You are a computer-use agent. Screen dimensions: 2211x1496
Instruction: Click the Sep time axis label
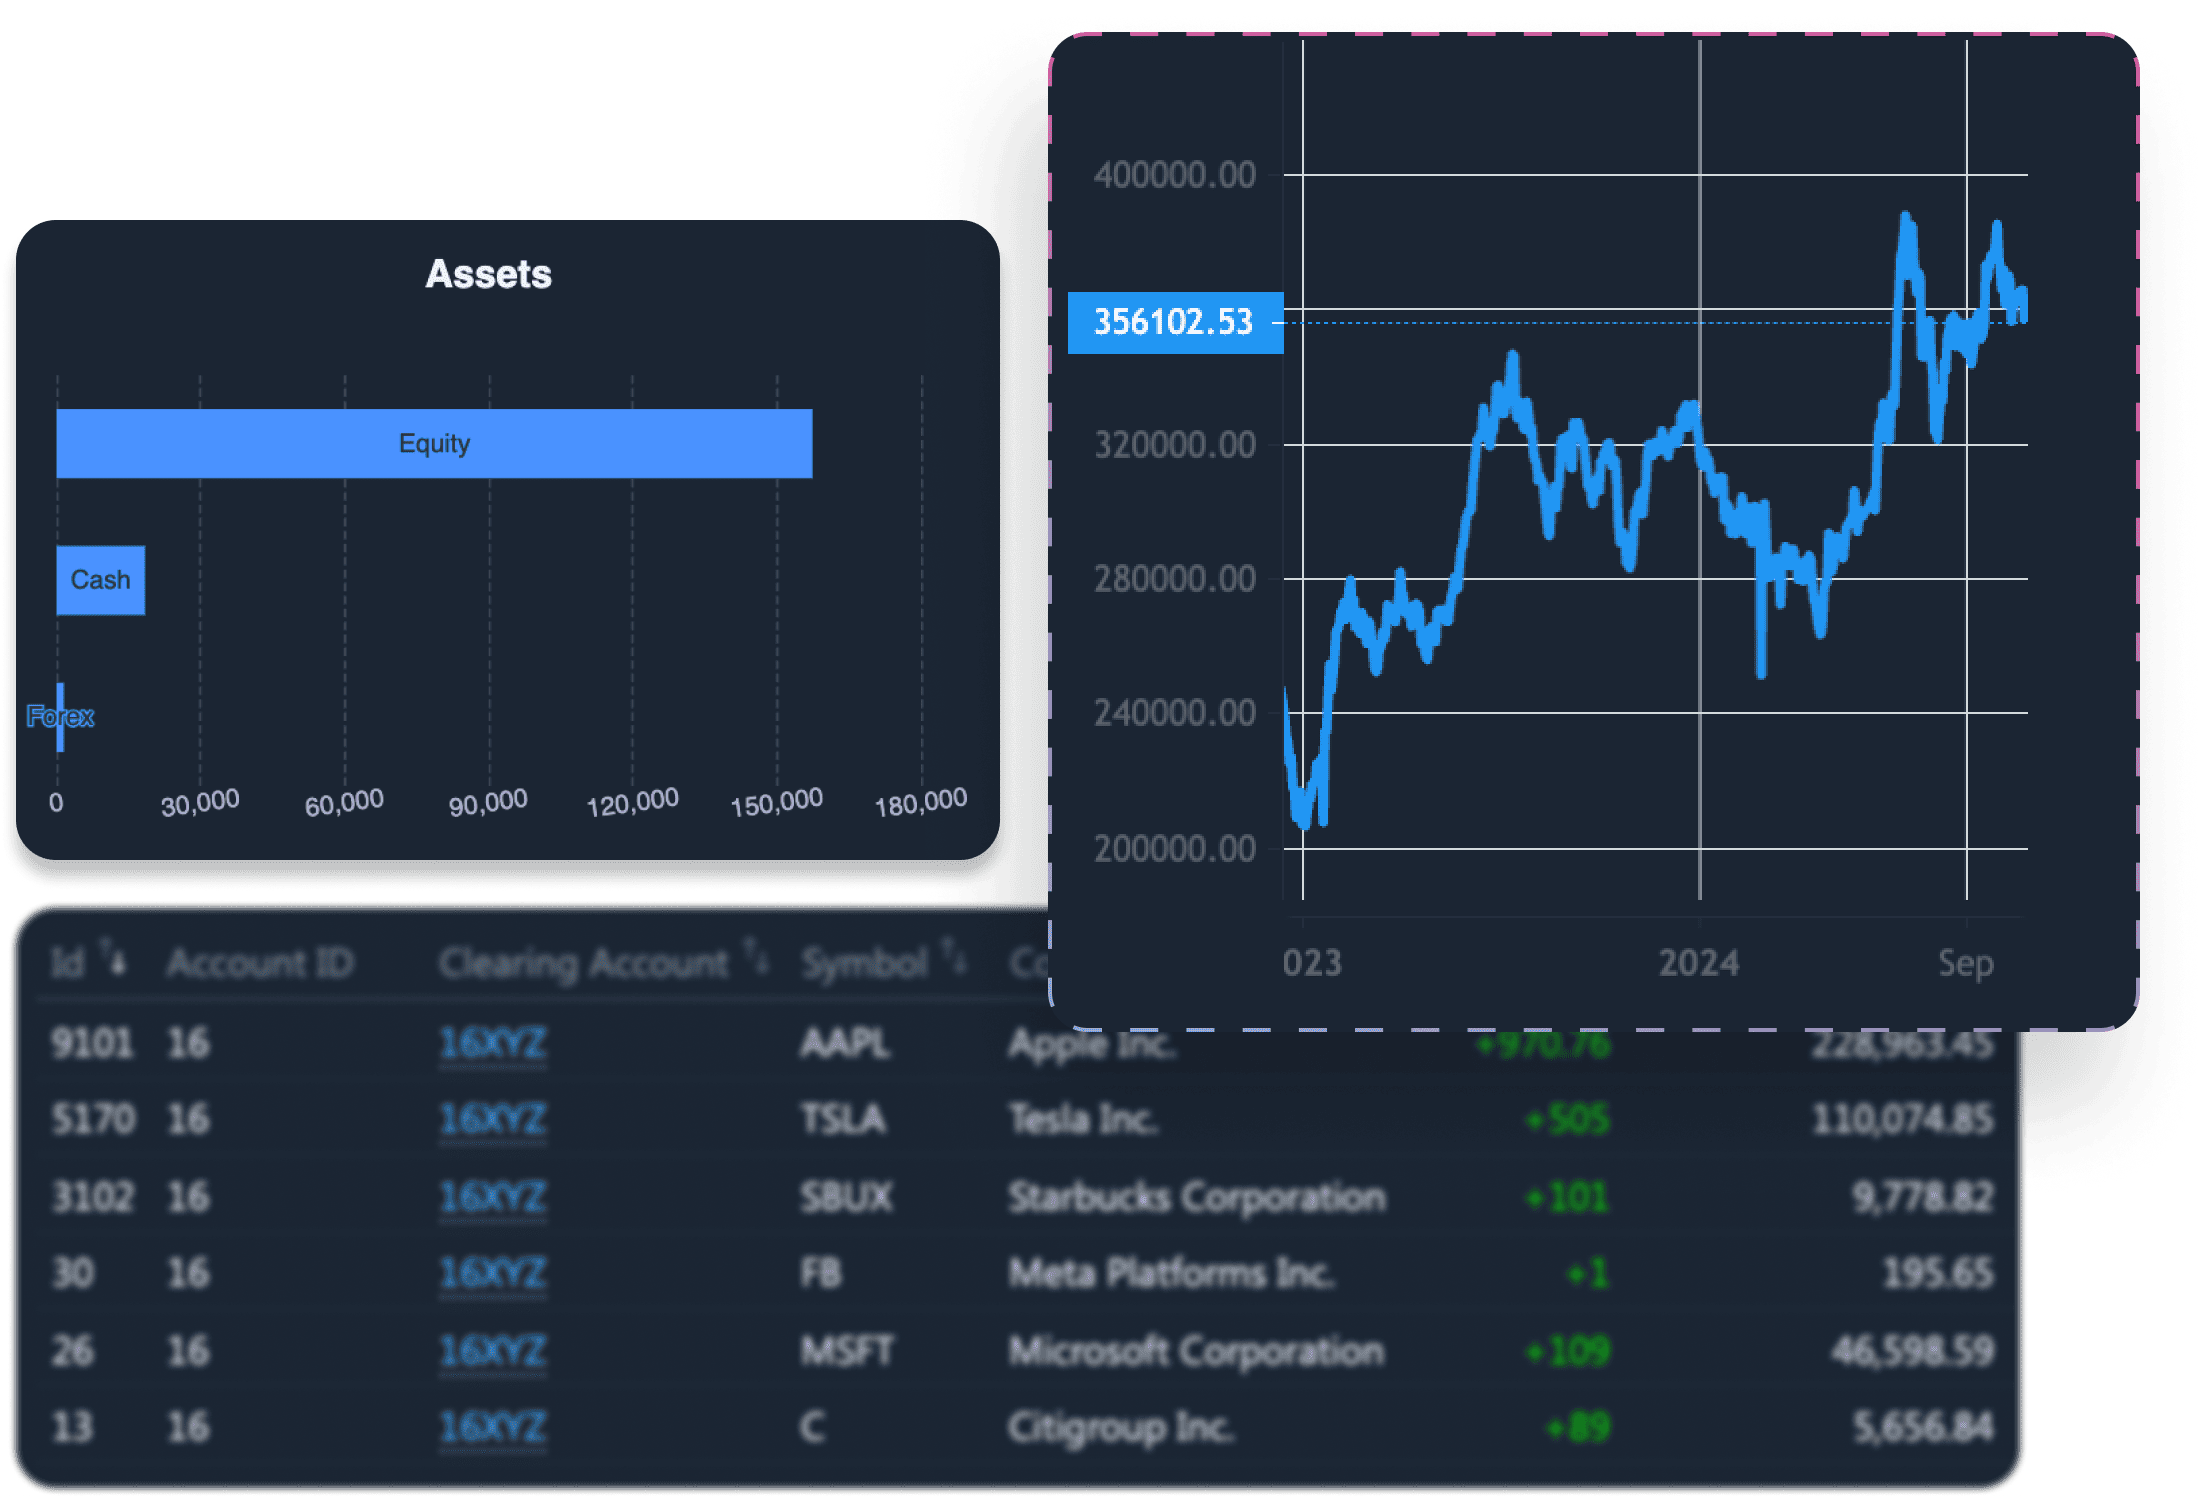[1966, 963]
